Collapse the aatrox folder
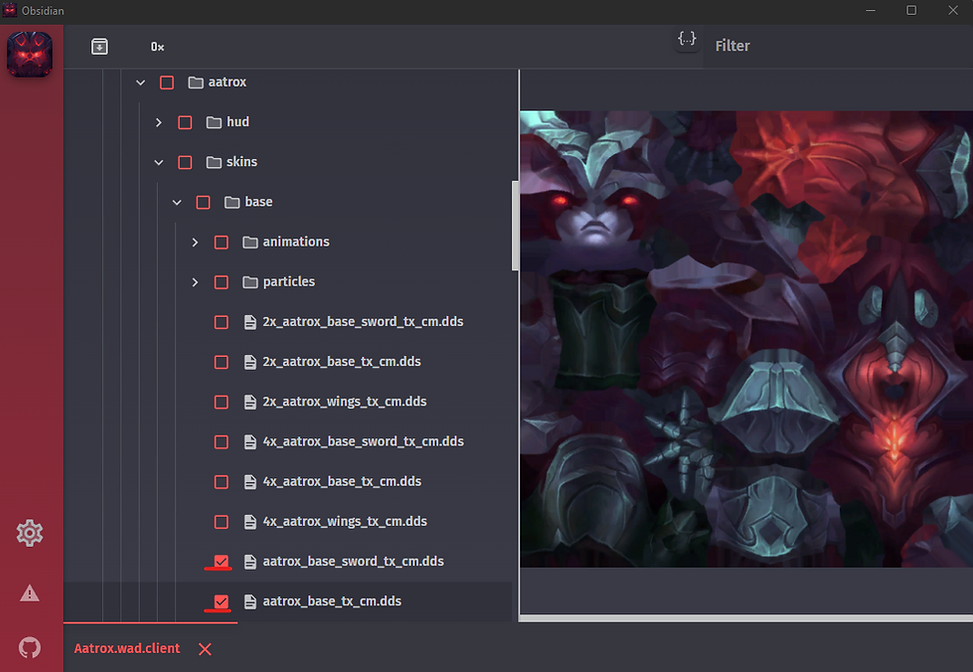 pos(141,83)
